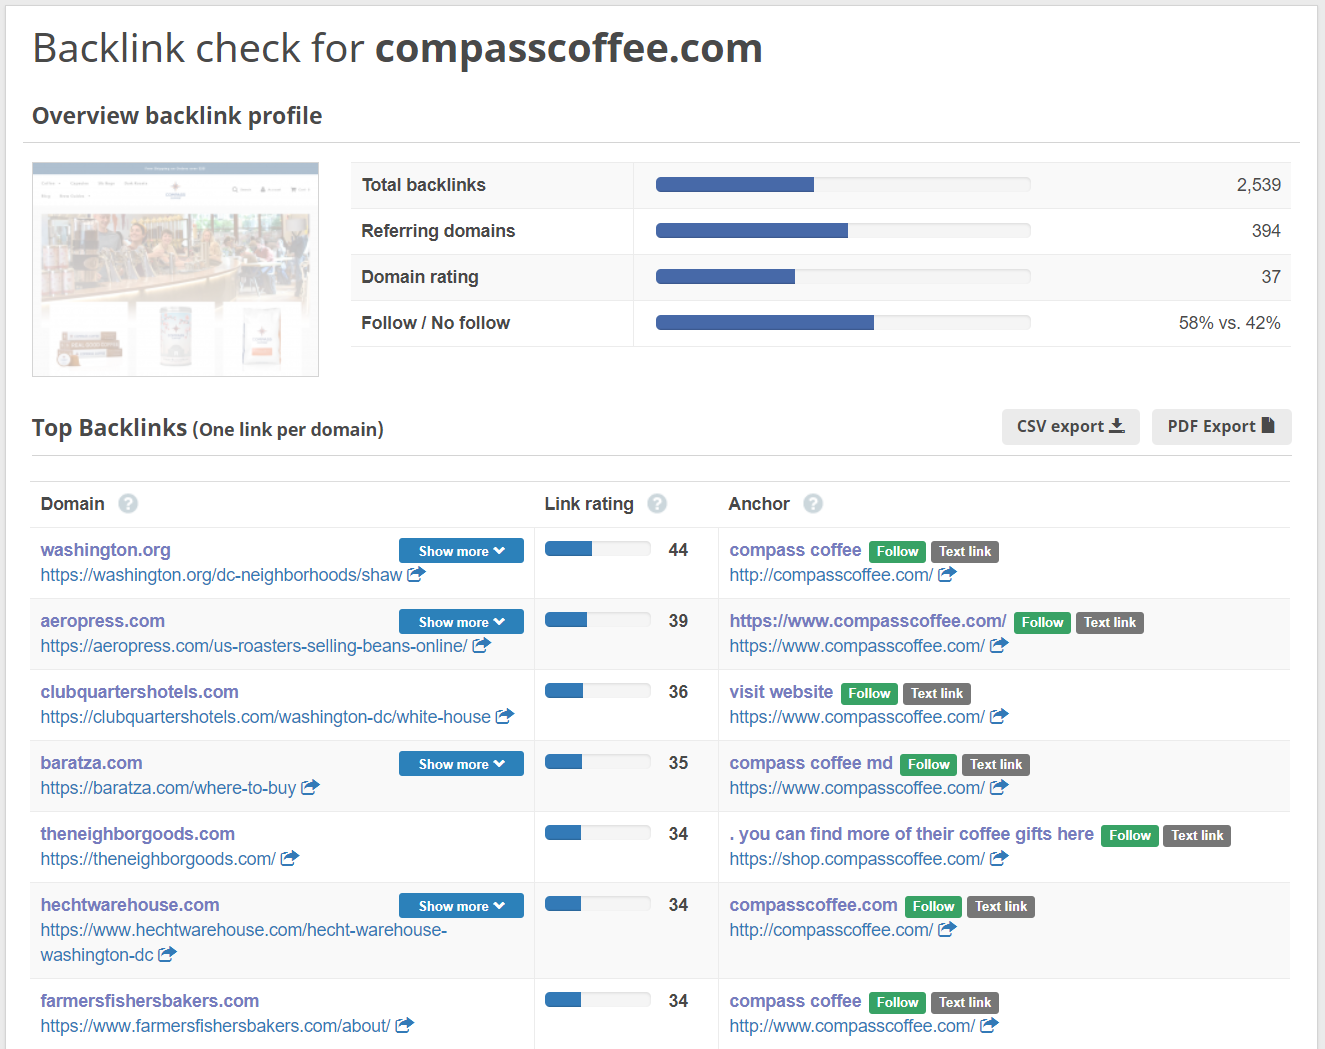This screenshot has height=1049, width=1325.
Task: Select the Link rating column header
Action: [x=589, y=503]
